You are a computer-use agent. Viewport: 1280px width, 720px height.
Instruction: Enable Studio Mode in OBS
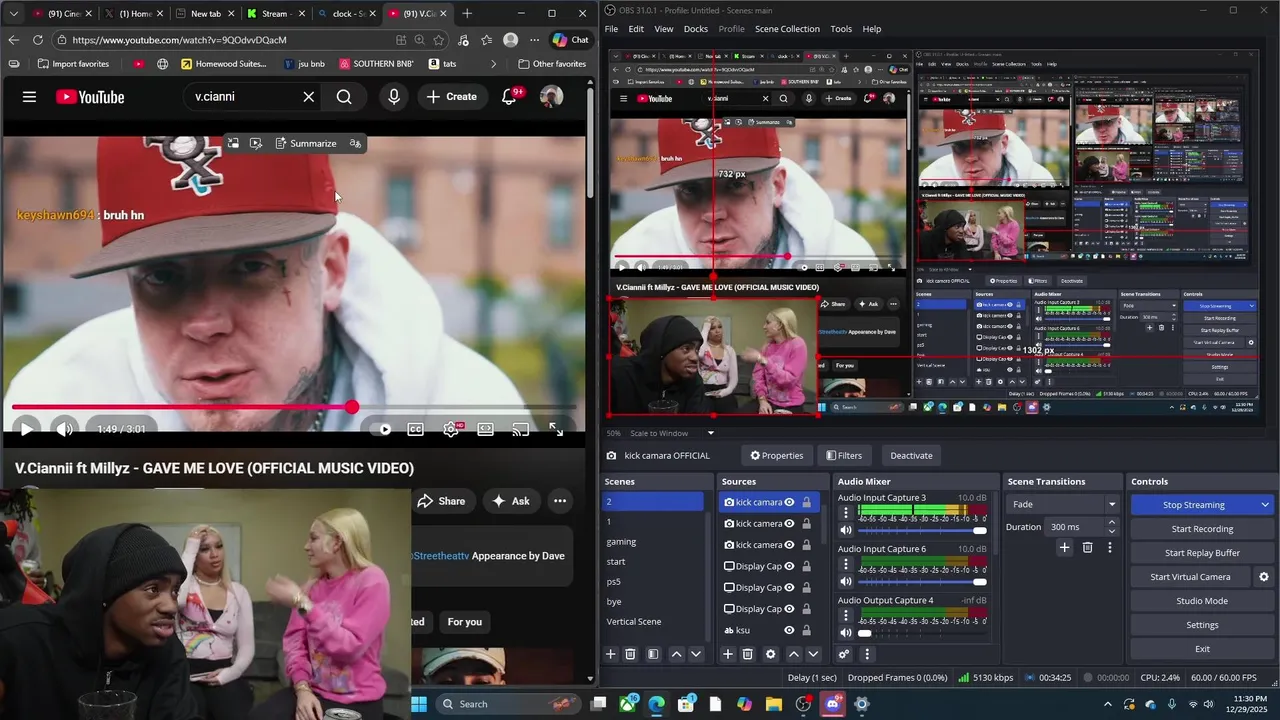(x=1202, y=601)
